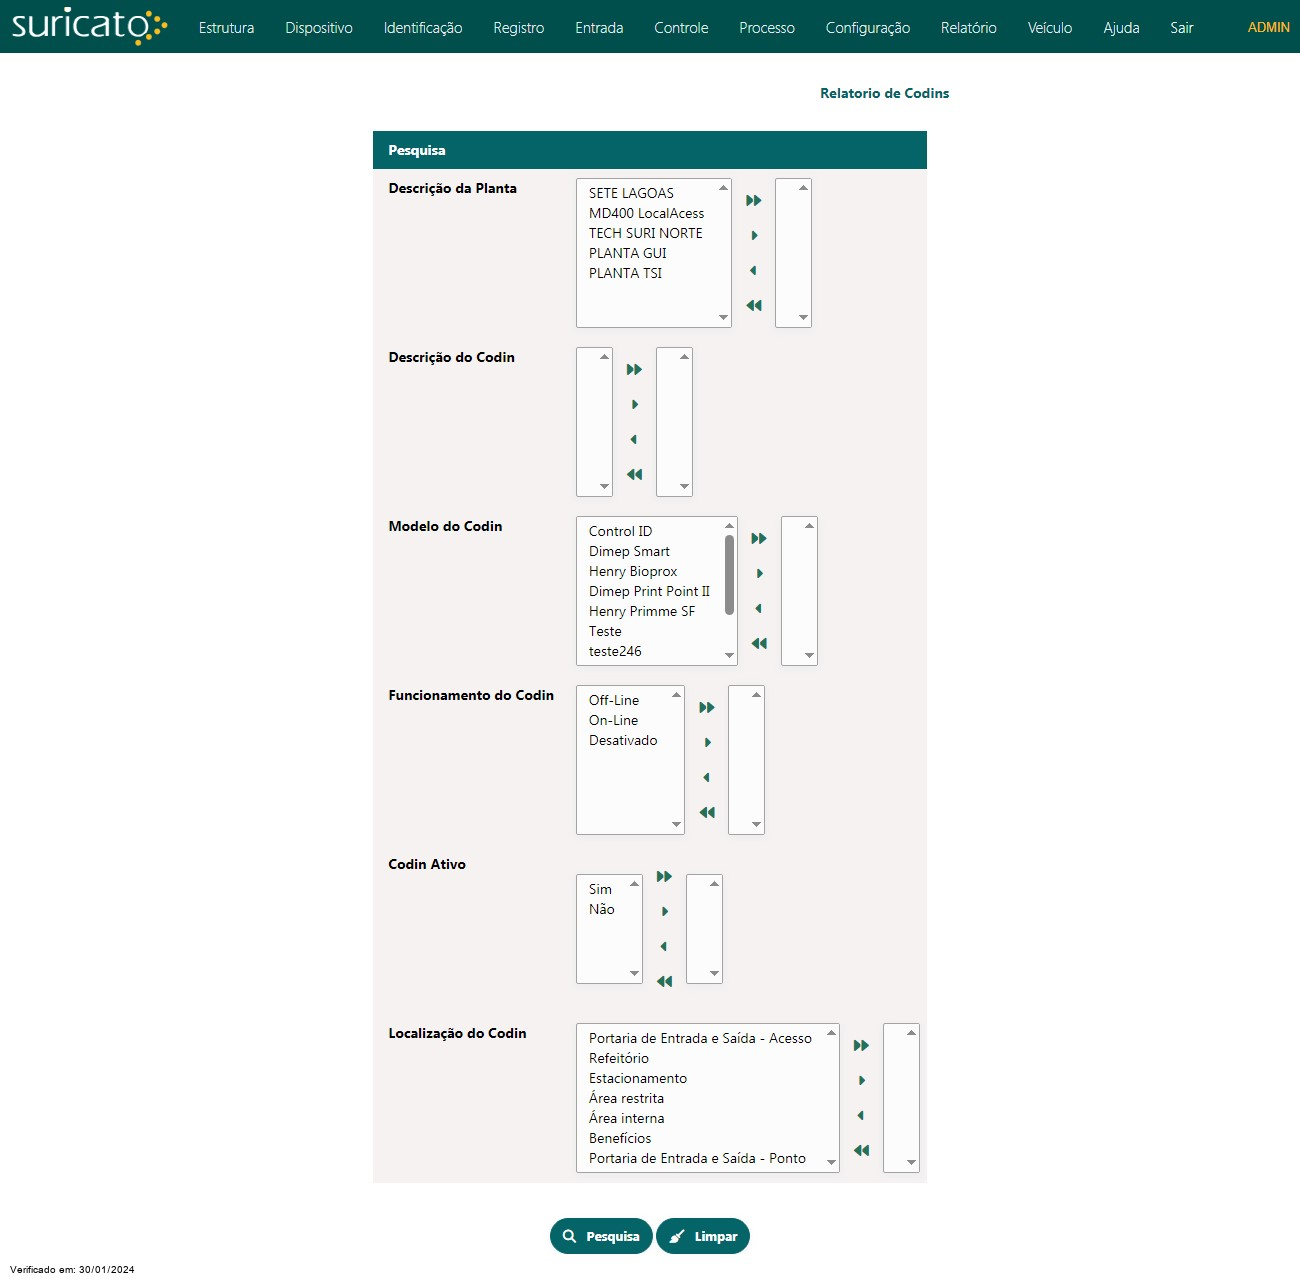Click Sair to log out
The image size is (1300, 1284).
click(x=1182, y=28)
